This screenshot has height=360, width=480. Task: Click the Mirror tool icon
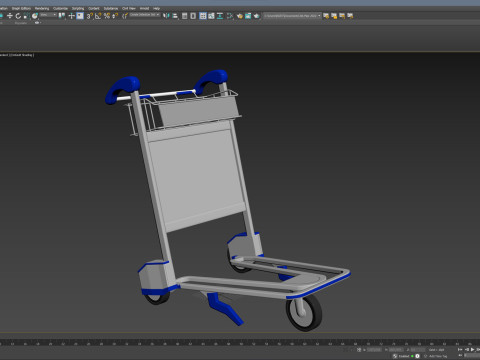point(166,16)
